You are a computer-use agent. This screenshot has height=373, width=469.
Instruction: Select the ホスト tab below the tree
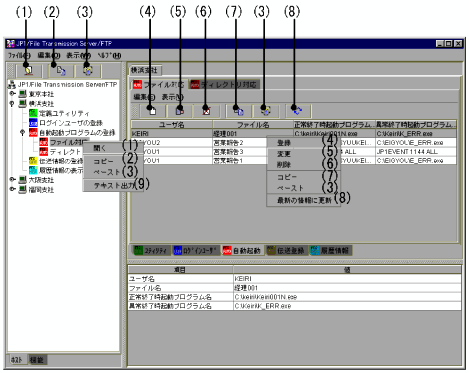pyautogui.click(x=16, y=360)
